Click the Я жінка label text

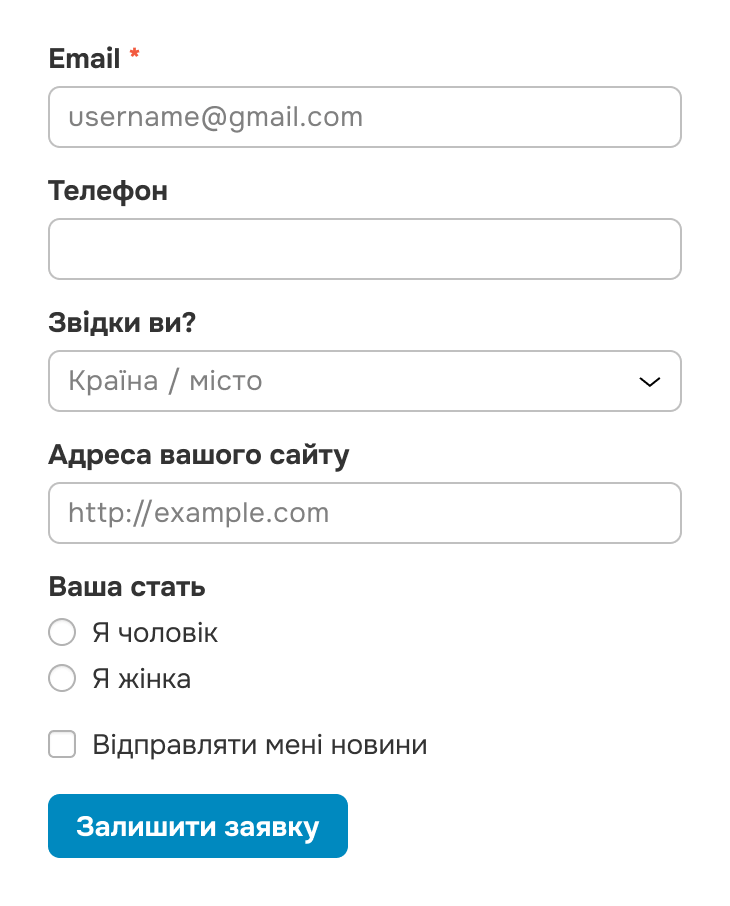[141, 679]
